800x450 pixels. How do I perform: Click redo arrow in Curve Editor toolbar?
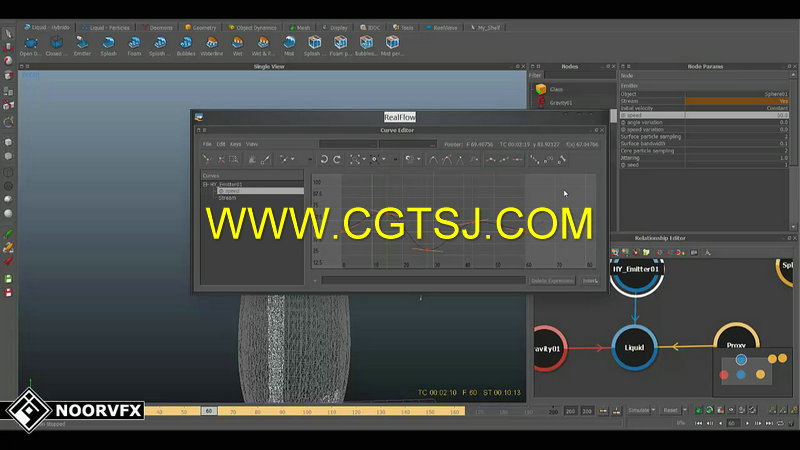click(x=337, y=160)
